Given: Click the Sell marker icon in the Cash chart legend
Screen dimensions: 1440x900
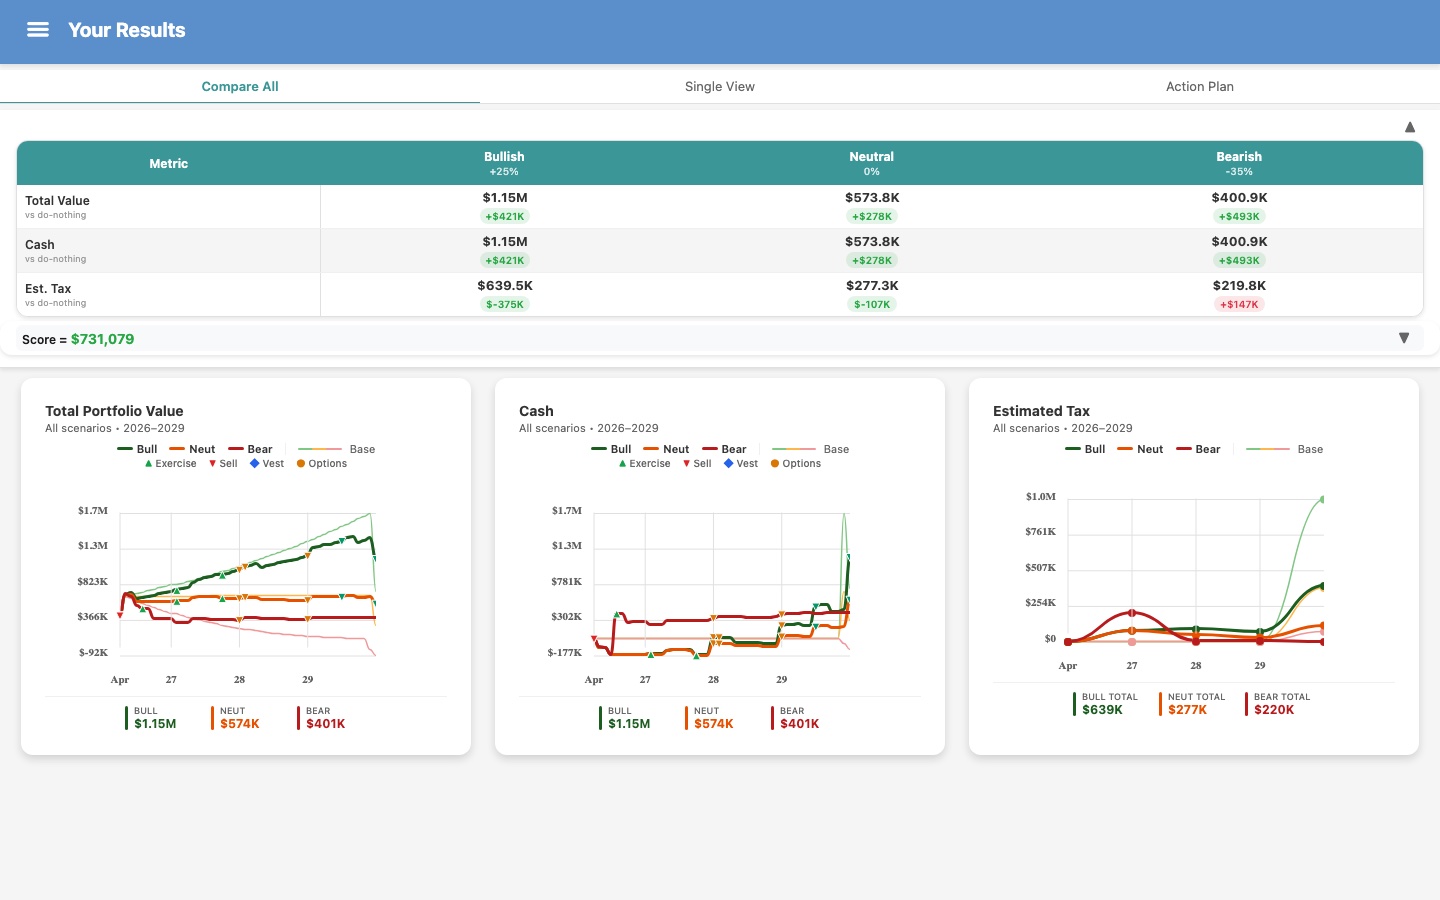Looking at the screenshot, I should click(686, 463).
